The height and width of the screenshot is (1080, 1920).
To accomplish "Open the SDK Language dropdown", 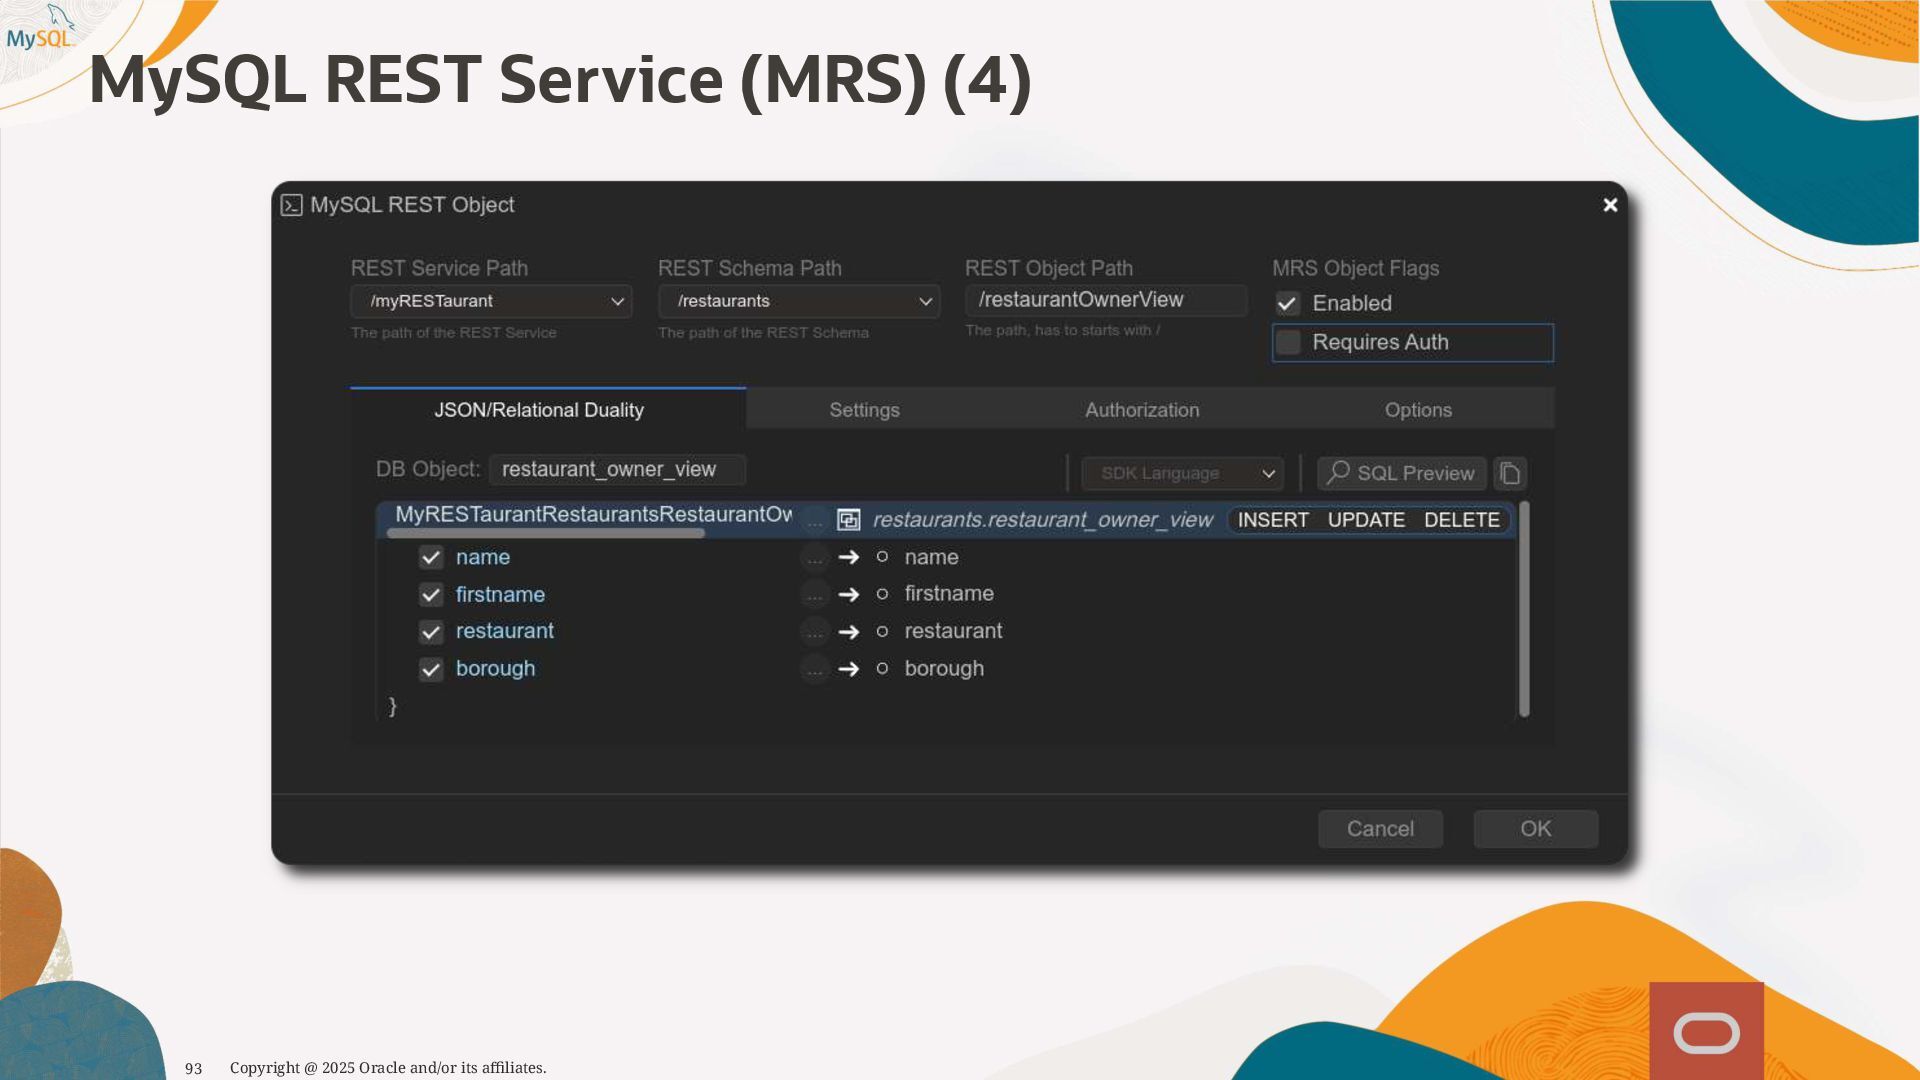I will click(1182, 473).
